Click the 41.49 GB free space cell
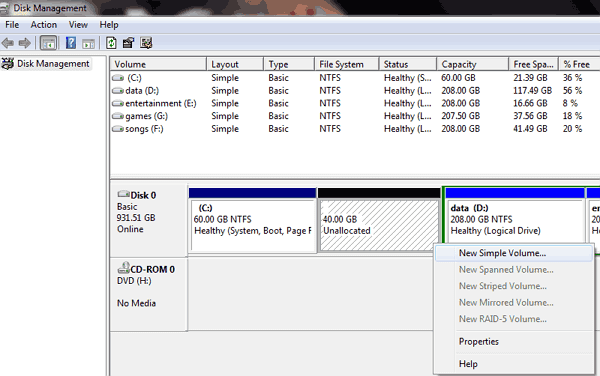Screen dimensions: 600x376 click(x=530, y=129)
